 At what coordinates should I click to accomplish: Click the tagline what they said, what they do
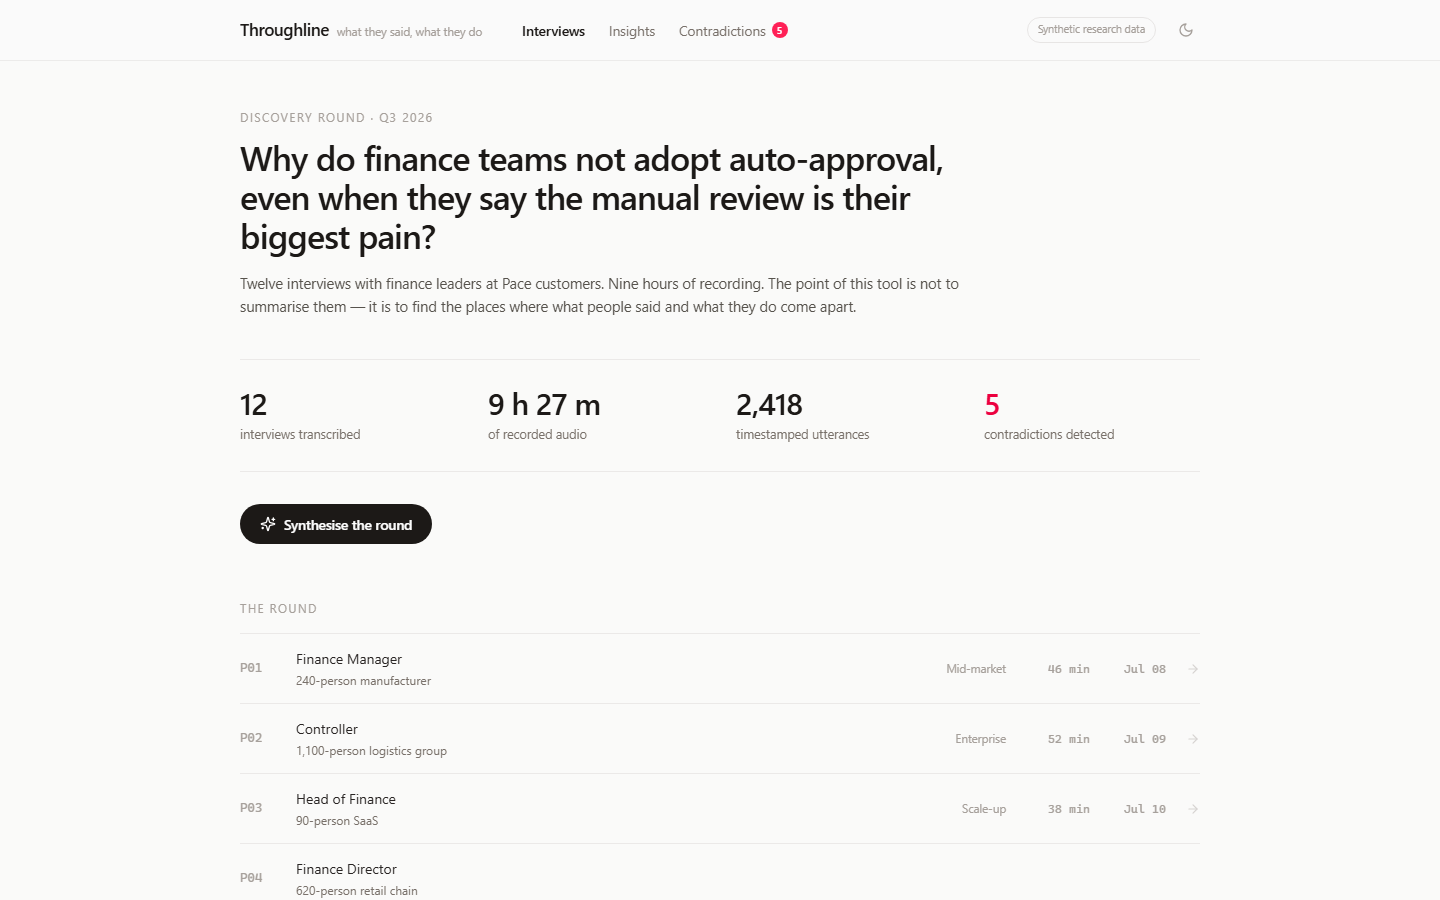pyautogui.click(x=409, y=32)
